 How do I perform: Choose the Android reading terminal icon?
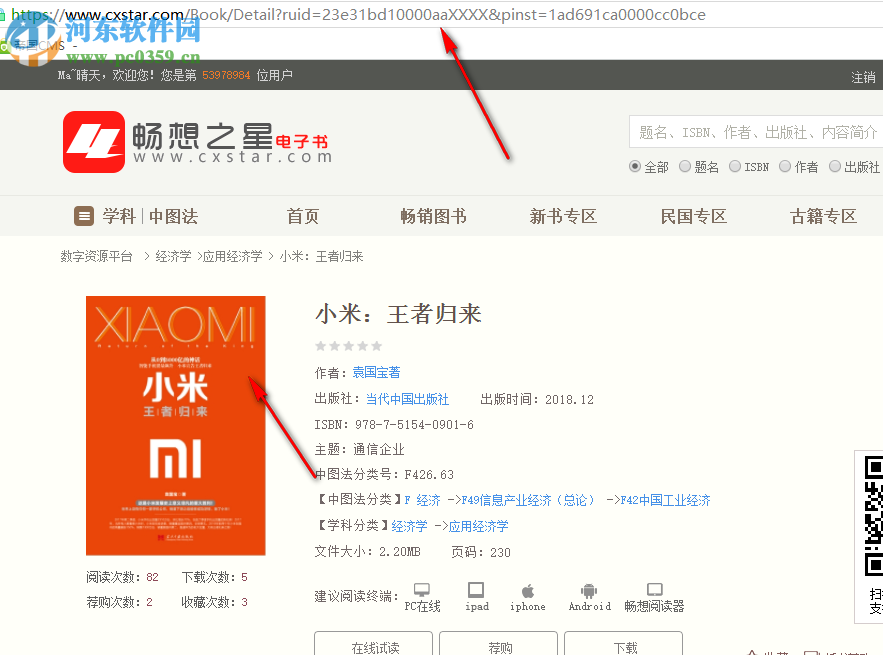pos(589,591)
